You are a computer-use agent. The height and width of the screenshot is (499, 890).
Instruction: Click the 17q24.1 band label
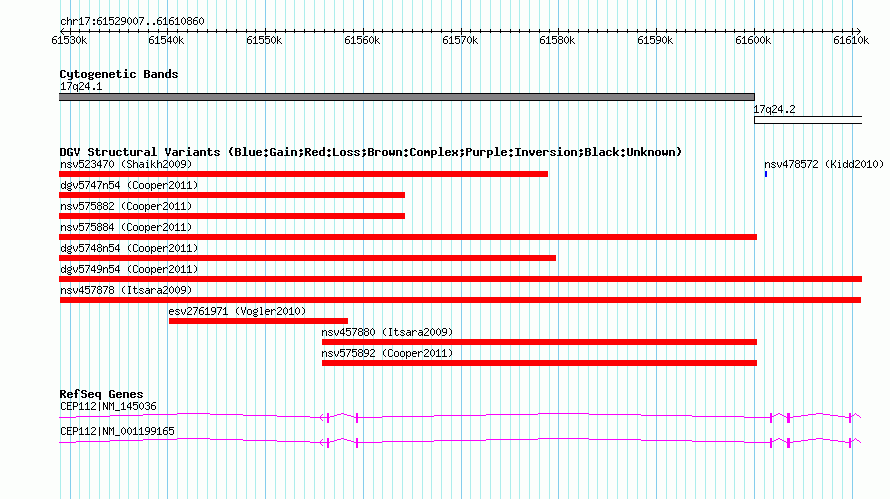81,86
